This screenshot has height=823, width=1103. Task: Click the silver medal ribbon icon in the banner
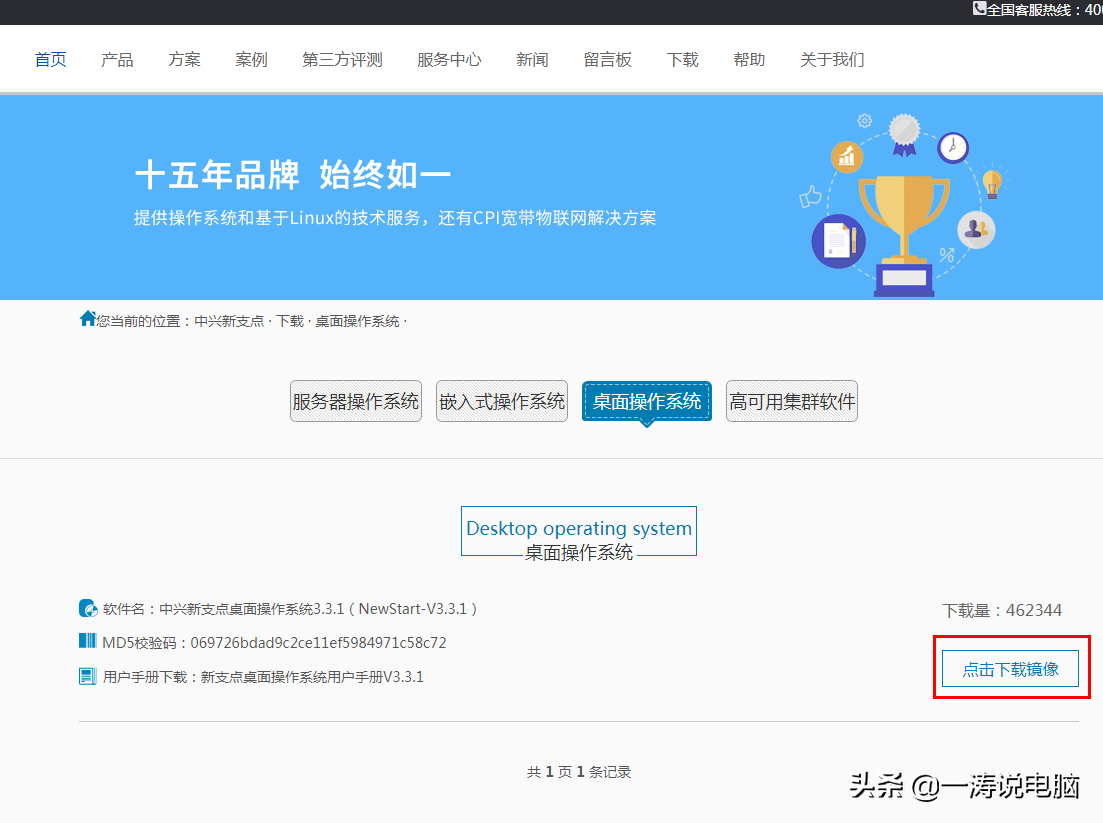(x=905, y=135)
